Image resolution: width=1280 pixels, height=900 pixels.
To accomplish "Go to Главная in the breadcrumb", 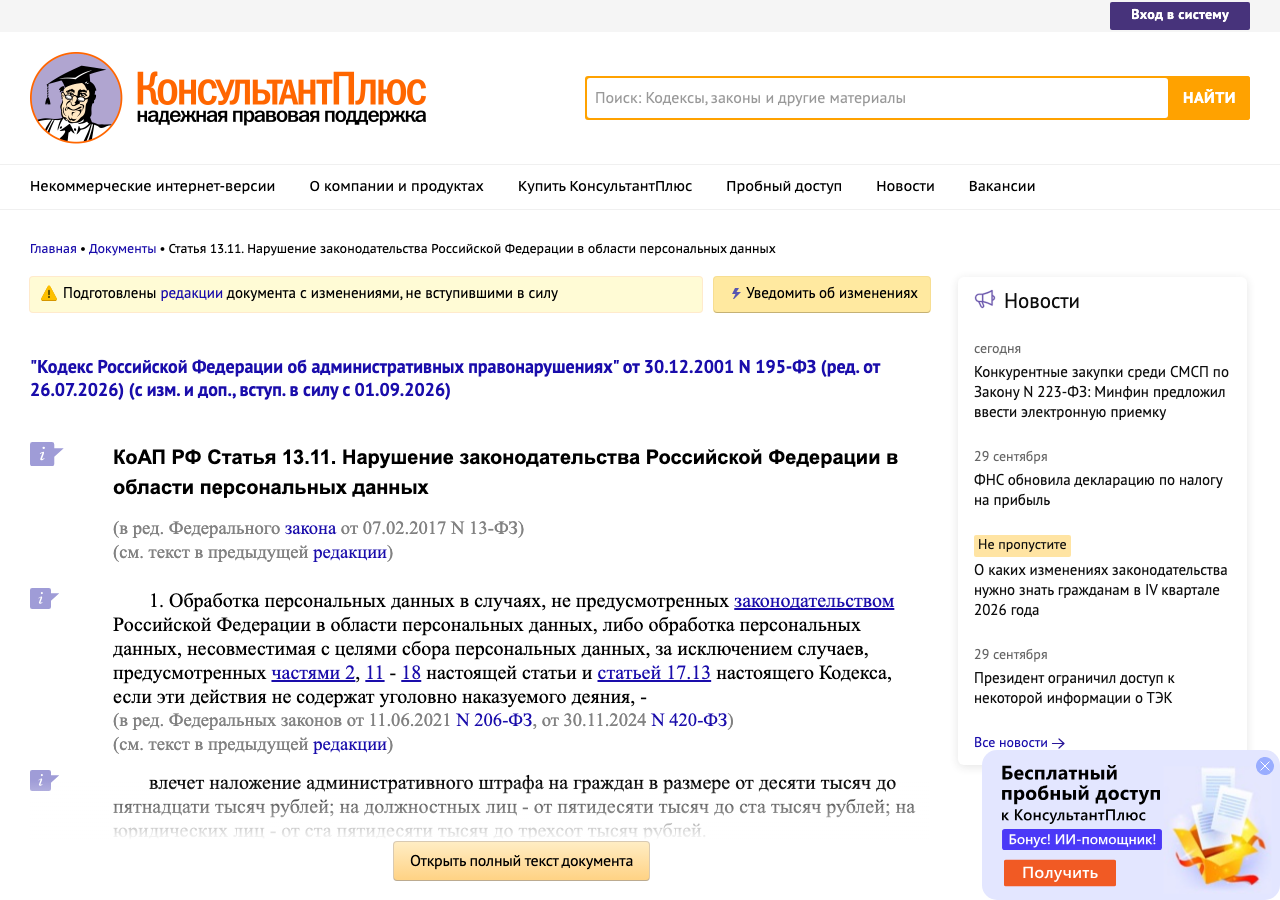I will point(53,248).
